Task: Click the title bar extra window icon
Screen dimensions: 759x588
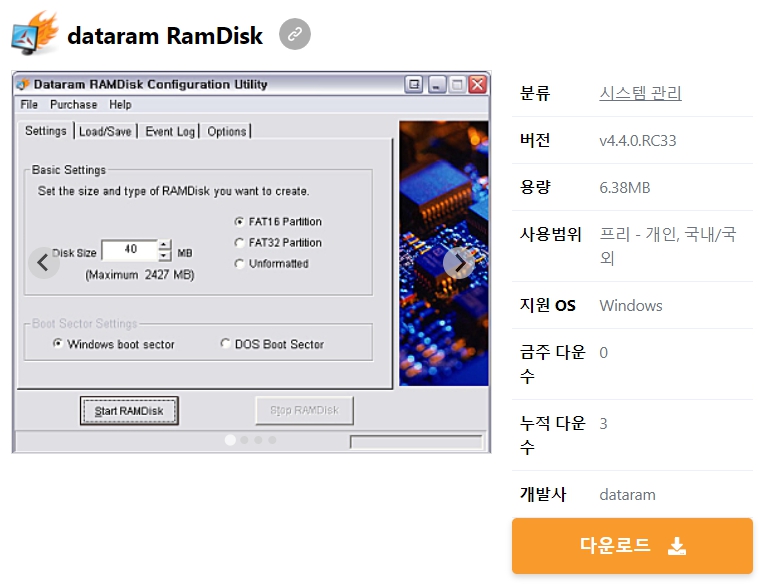Action: pos(414,85)
